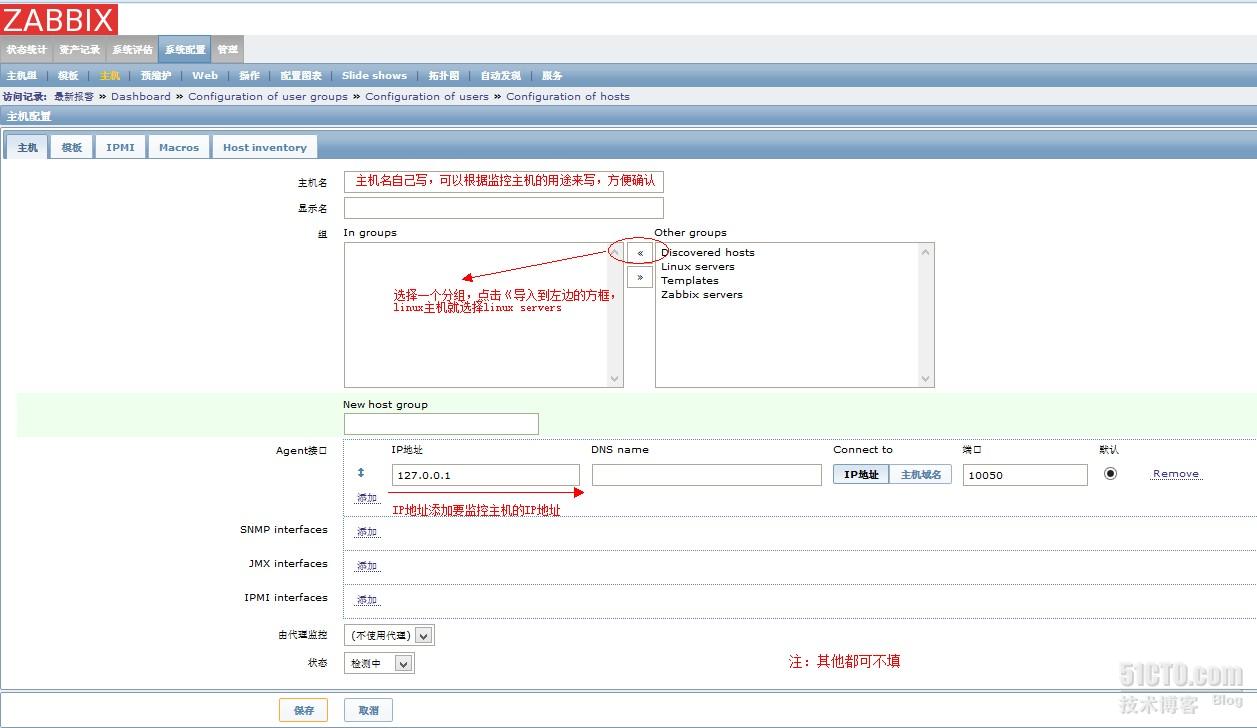Screen dimensions: 1257x728
Task: Go to 操作 submenu
Action: tap(249, 75)
